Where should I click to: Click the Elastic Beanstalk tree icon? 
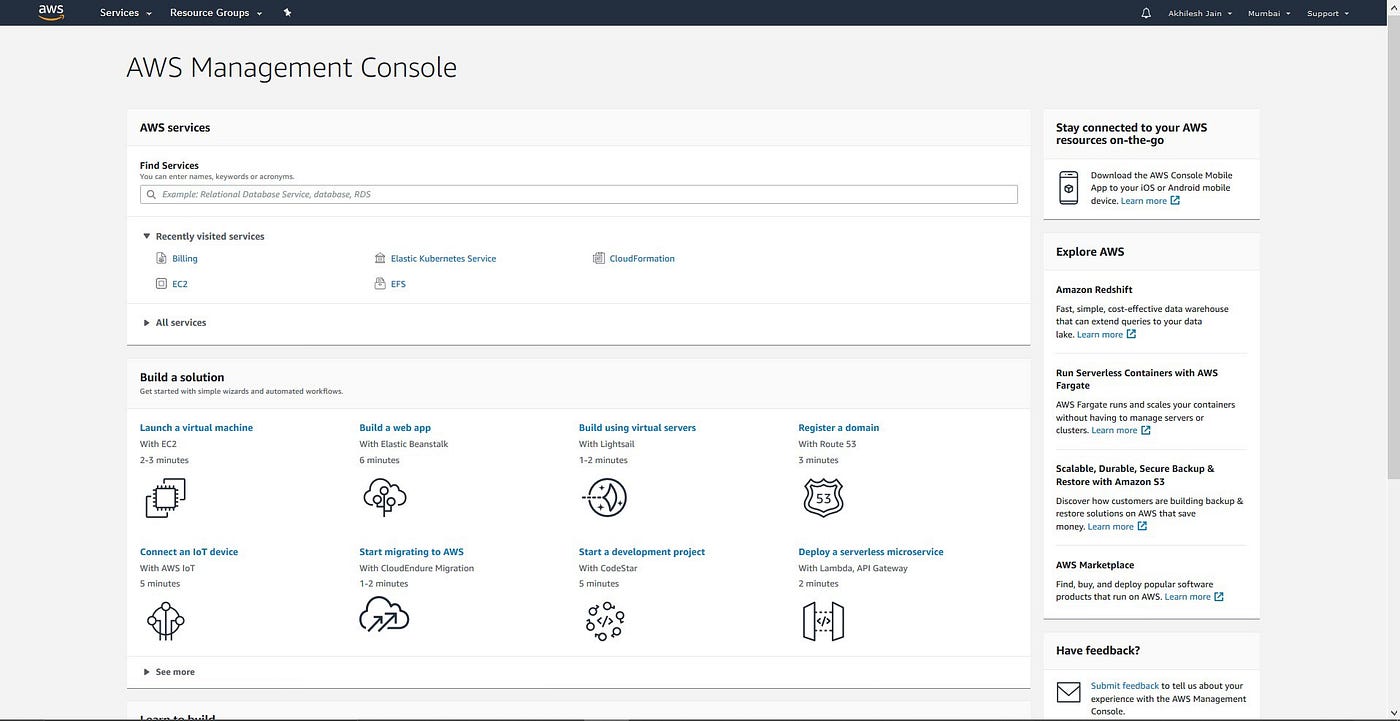[x=385, y=497]
